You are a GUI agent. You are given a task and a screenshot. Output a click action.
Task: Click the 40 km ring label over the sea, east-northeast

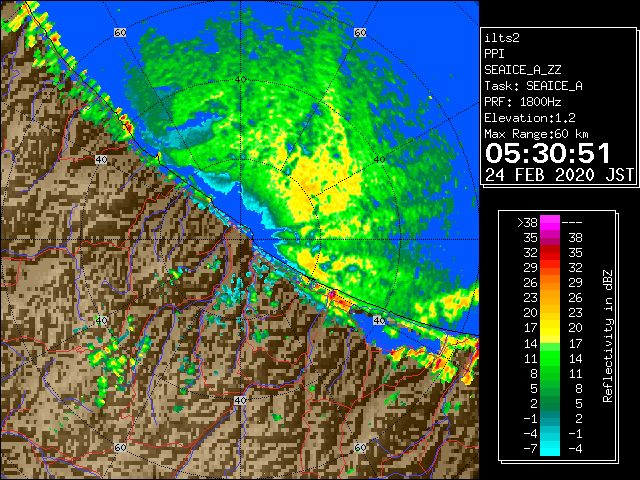coord(379,160)
